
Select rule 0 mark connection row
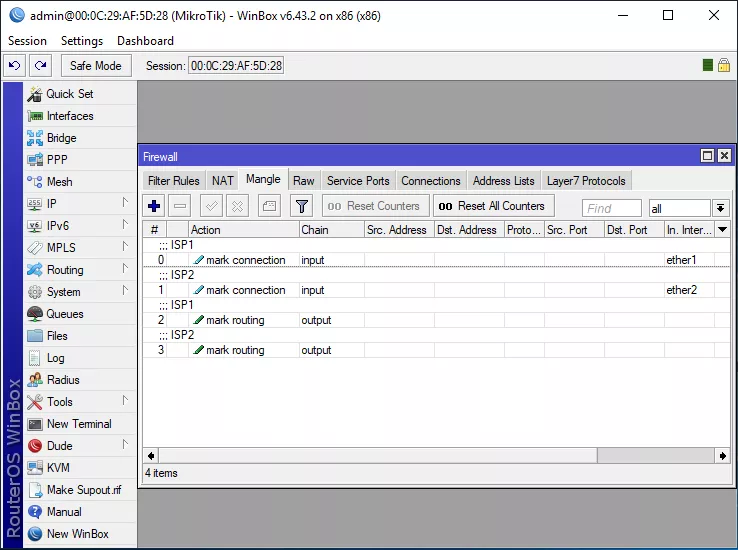click(436, 260)
